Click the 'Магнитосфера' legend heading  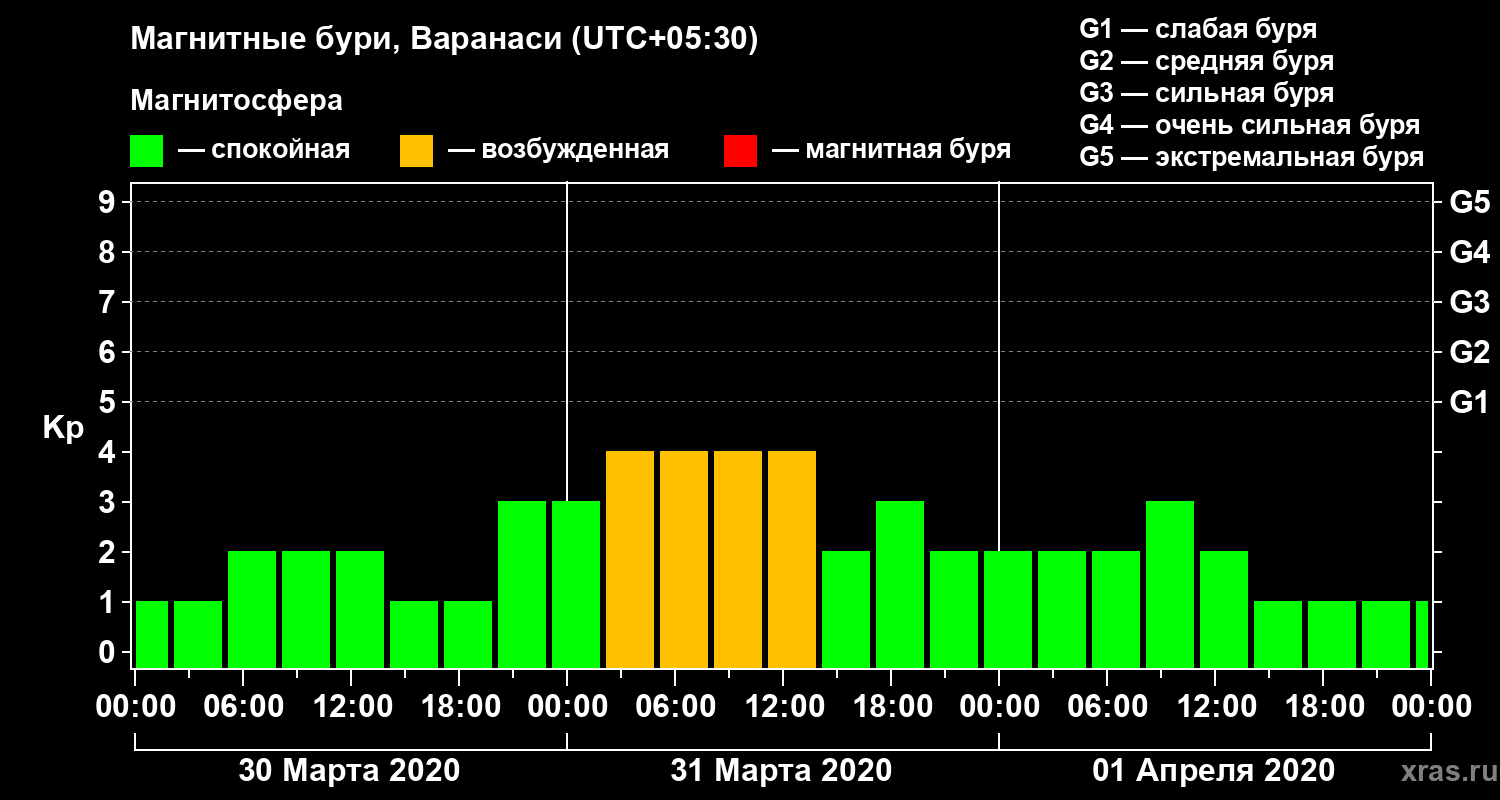click(236, 101)
